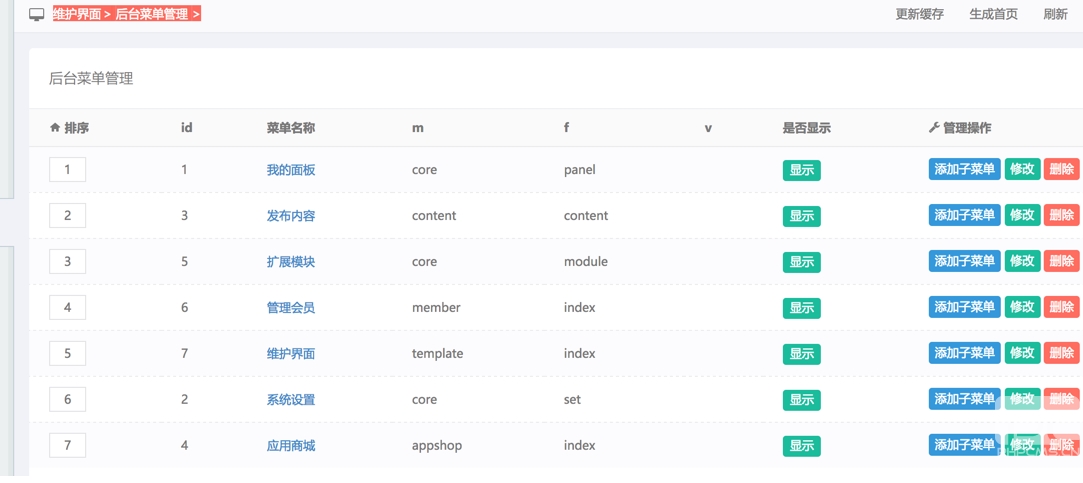Image resolution: width=1083 pixels, height=483 pixels.
Task: Click the sort order field containing 1
Action: [x=67, y=170]
